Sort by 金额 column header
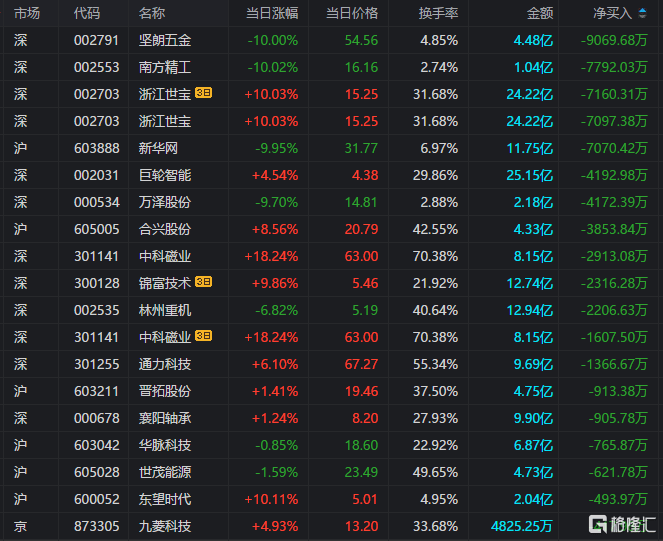Viewport: 663px width, 541px height. (x=540, y=14)
